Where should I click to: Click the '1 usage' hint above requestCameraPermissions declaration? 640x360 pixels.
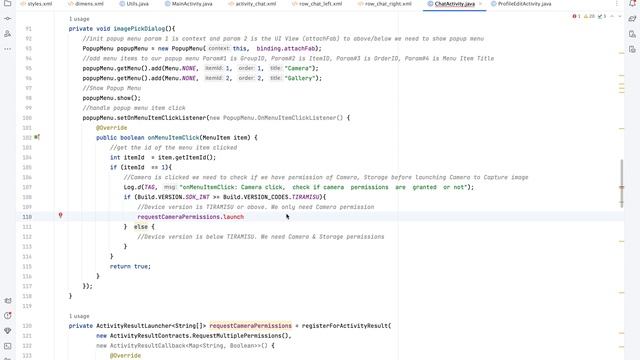pyautogui.click(x=79, y=316)
